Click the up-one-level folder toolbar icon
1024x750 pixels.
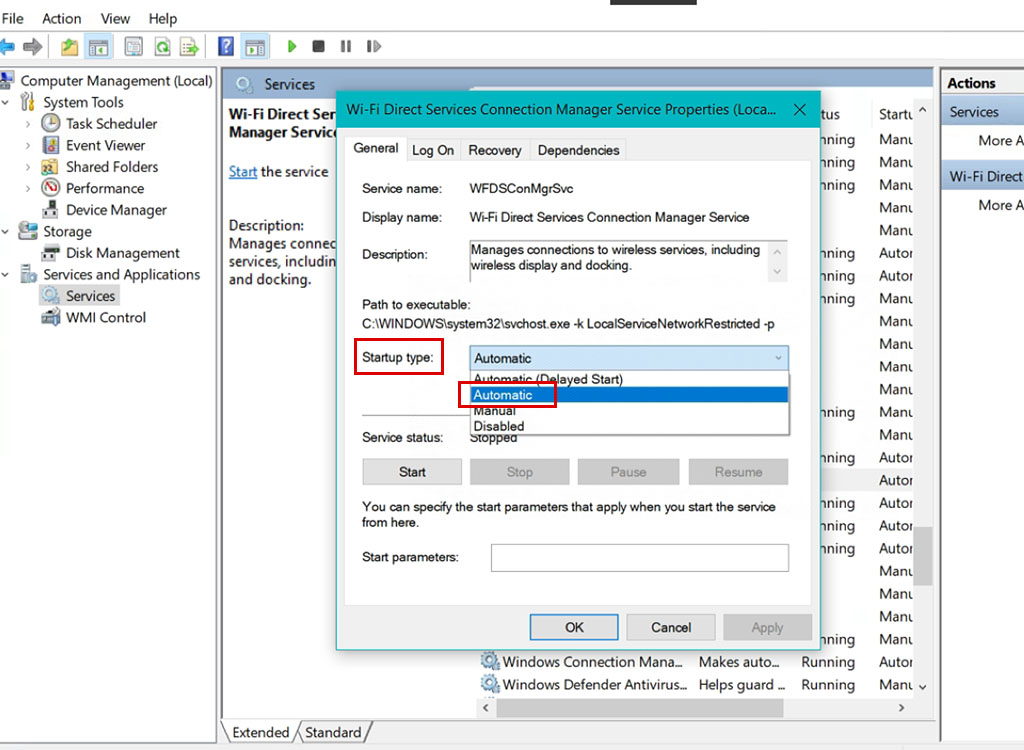pyautogui.click(x=69, y=46)
